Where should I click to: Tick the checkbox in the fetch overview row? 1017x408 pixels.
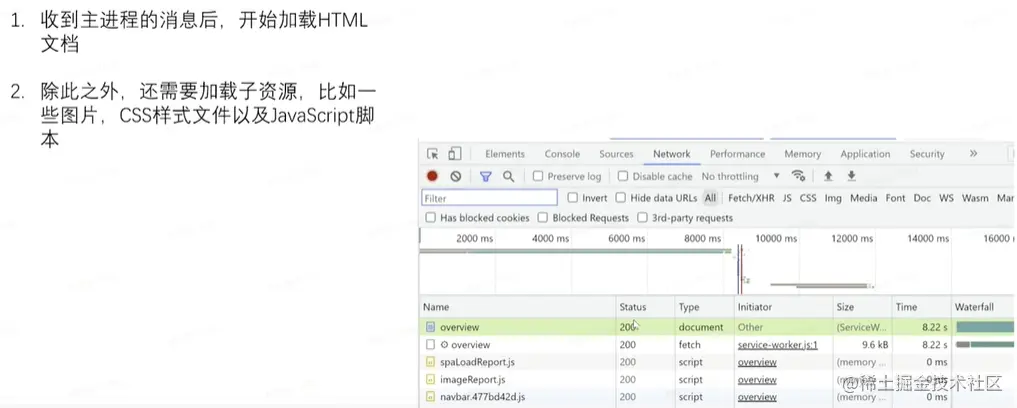430,344
